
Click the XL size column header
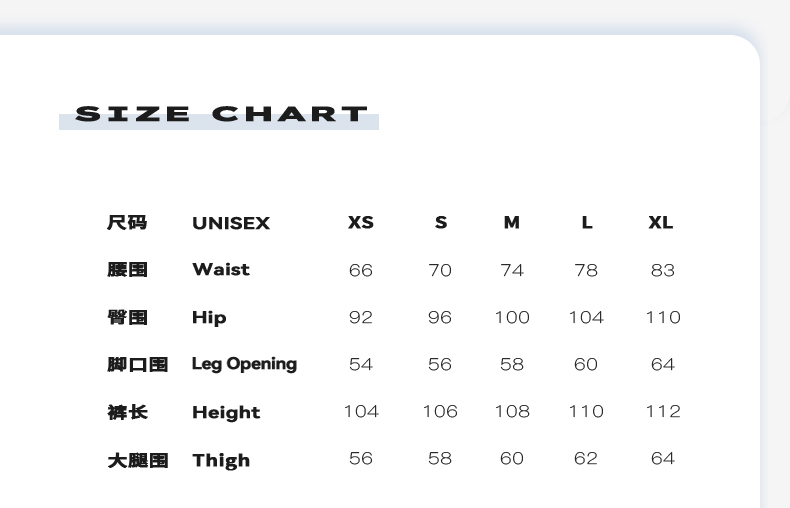pyautogui.click(x=661, y=222)
